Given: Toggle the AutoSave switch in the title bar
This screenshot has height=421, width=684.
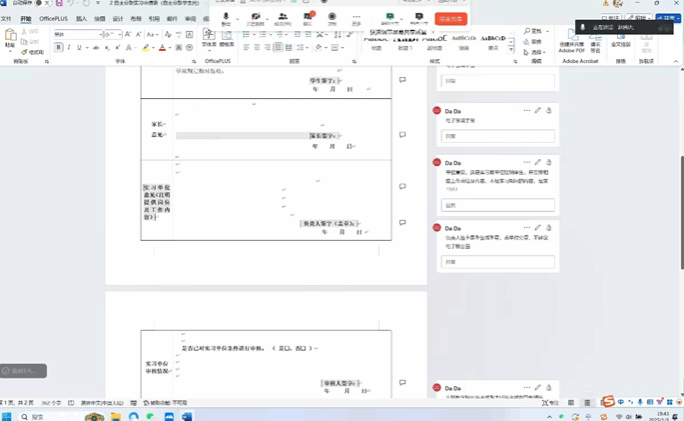Looking at the screenshot, I should [40, 4].
